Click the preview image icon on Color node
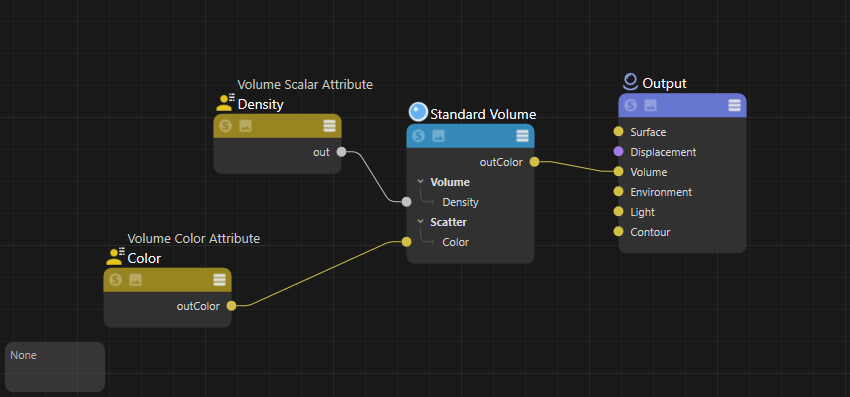Screen dimensions: 850x397 136,280
